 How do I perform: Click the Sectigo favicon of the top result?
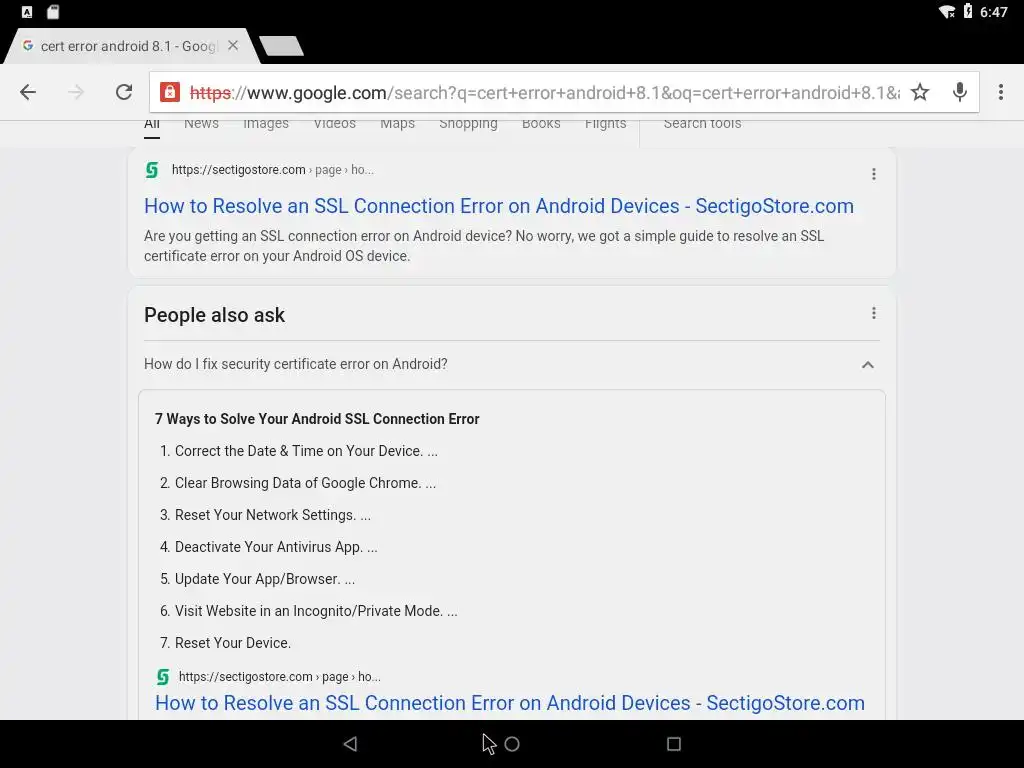coord(152,170)
